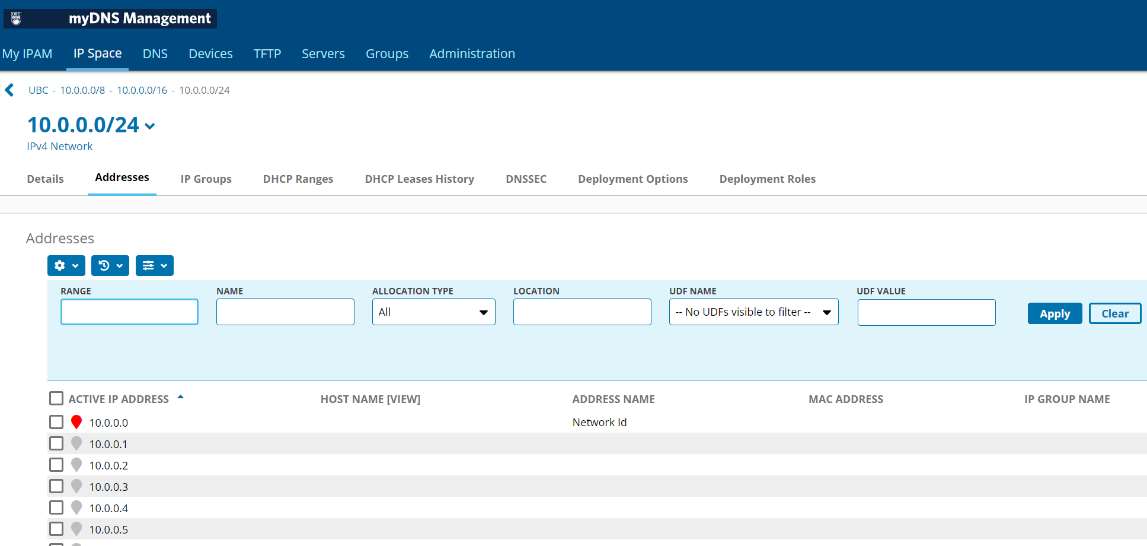Expand the 10.0.0.0/24 network title chevron

pos(150,126)
